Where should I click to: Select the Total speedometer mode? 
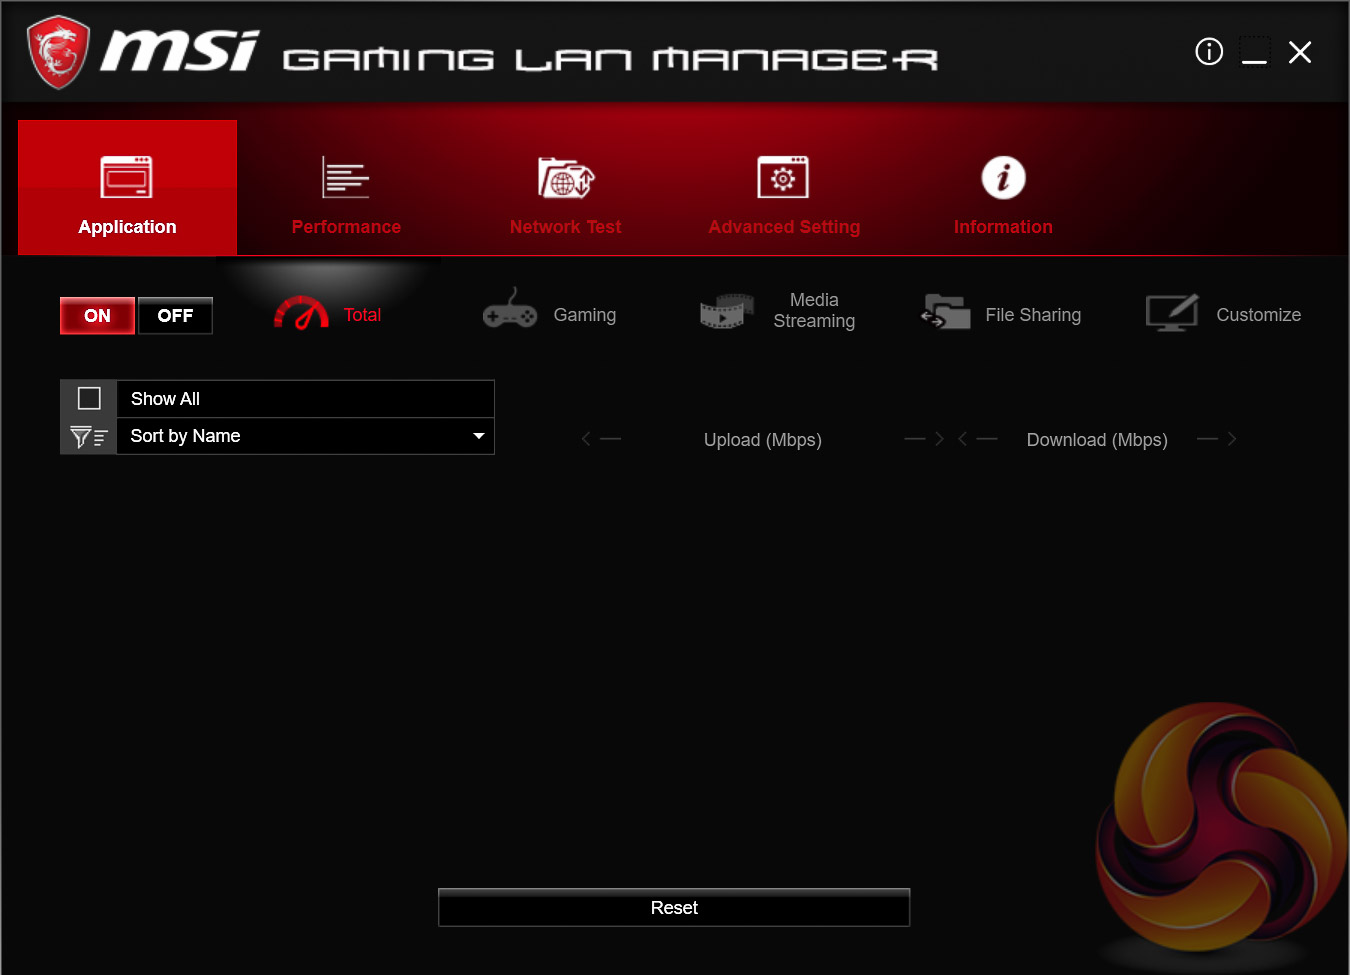(x=328, y=314)
